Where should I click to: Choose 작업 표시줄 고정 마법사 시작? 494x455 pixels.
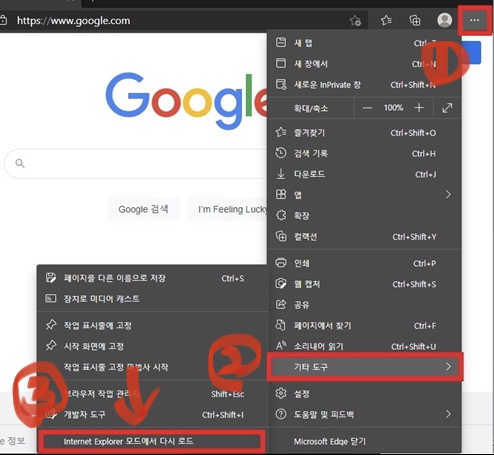[152, 367]
